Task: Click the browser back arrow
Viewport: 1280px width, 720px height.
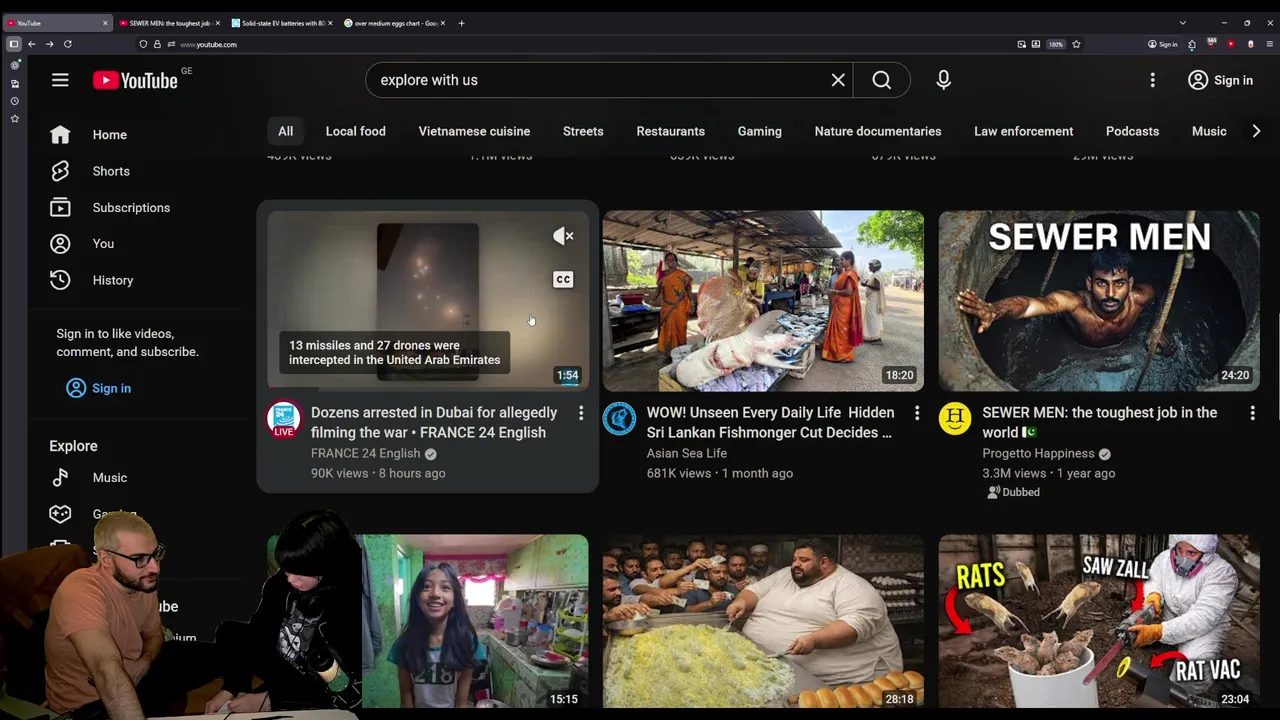Action: pyautogui.click(x=32, y=44)
